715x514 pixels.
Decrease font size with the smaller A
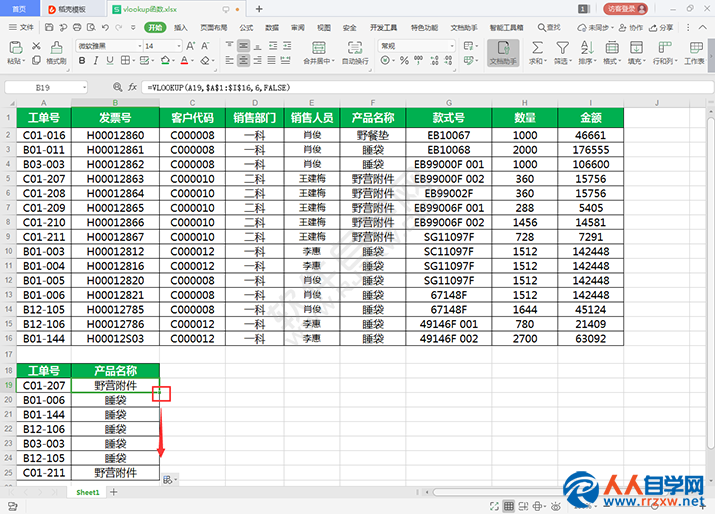click(x=205, y=46)
